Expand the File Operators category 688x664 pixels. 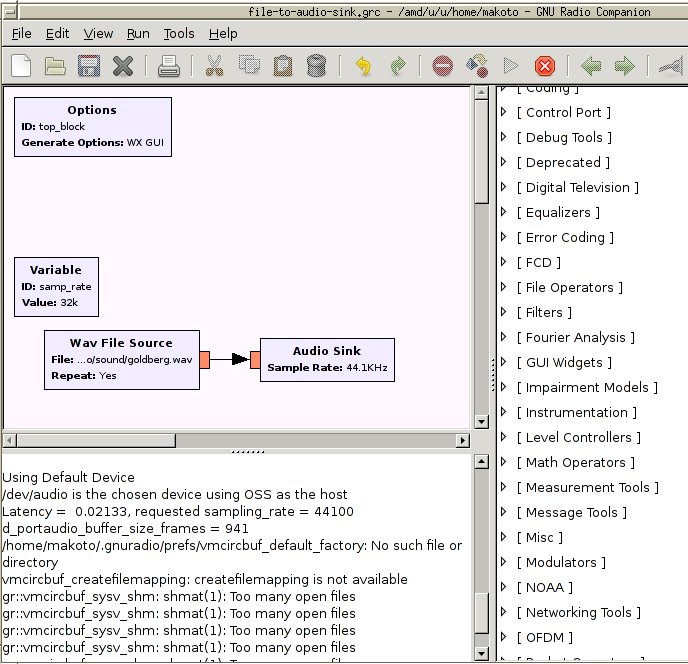point(504,287)
